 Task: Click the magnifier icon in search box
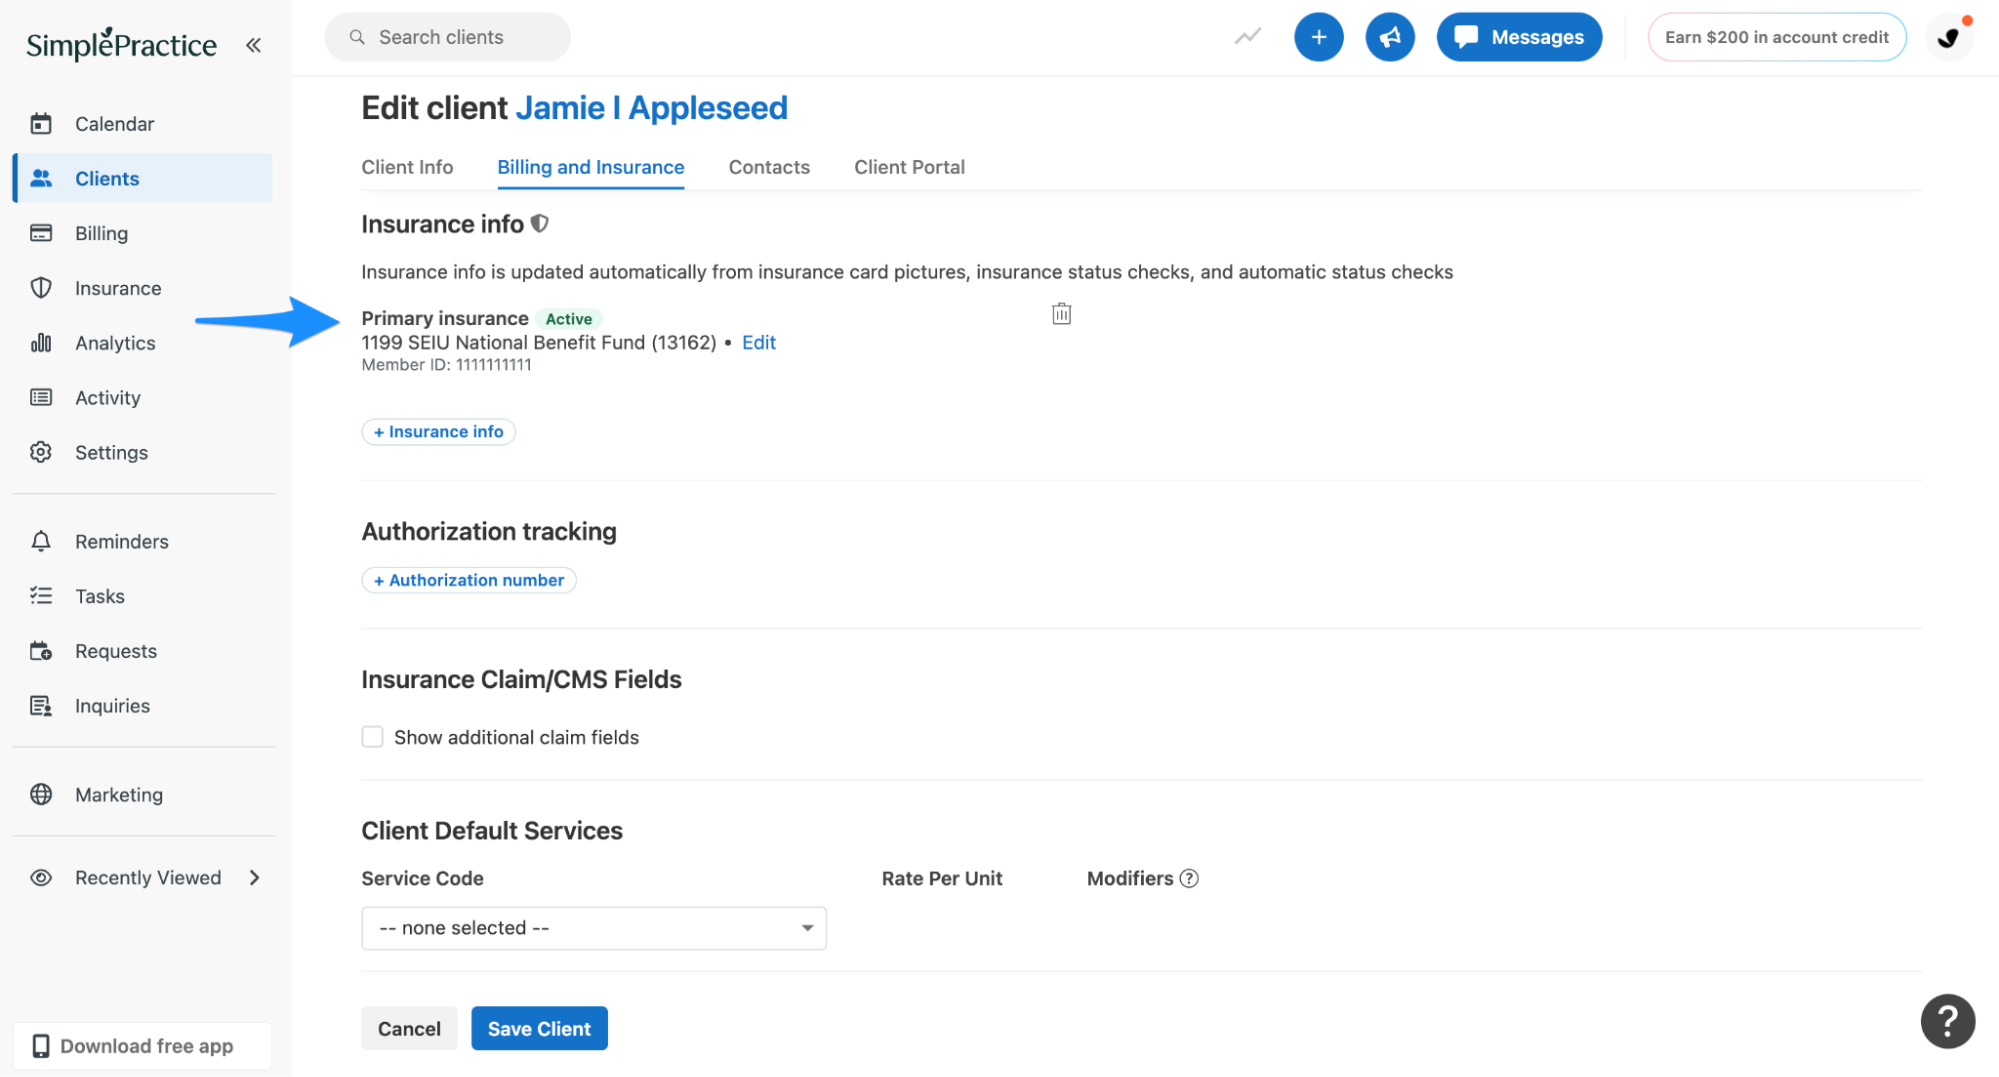pyautogui.click(x=357, y=37)
